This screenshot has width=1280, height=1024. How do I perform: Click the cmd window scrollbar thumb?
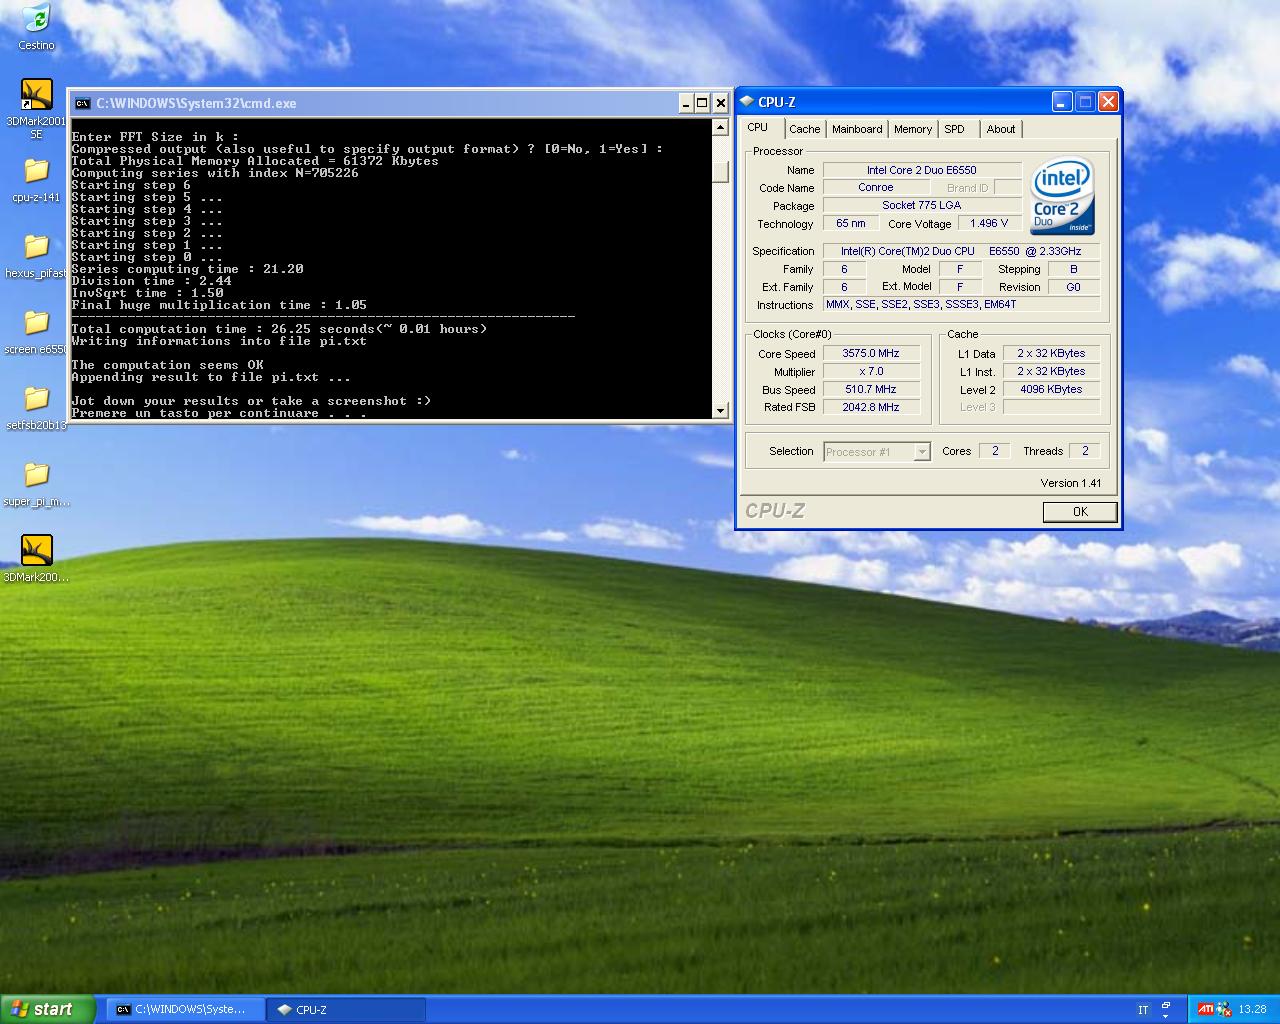pyautogui.click(x=720, y=170)
